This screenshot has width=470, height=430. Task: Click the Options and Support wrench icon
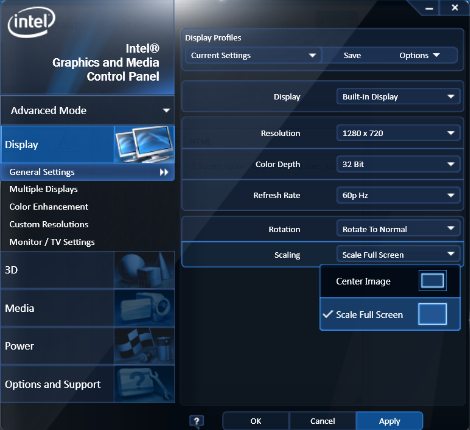[x=144, y=384]
